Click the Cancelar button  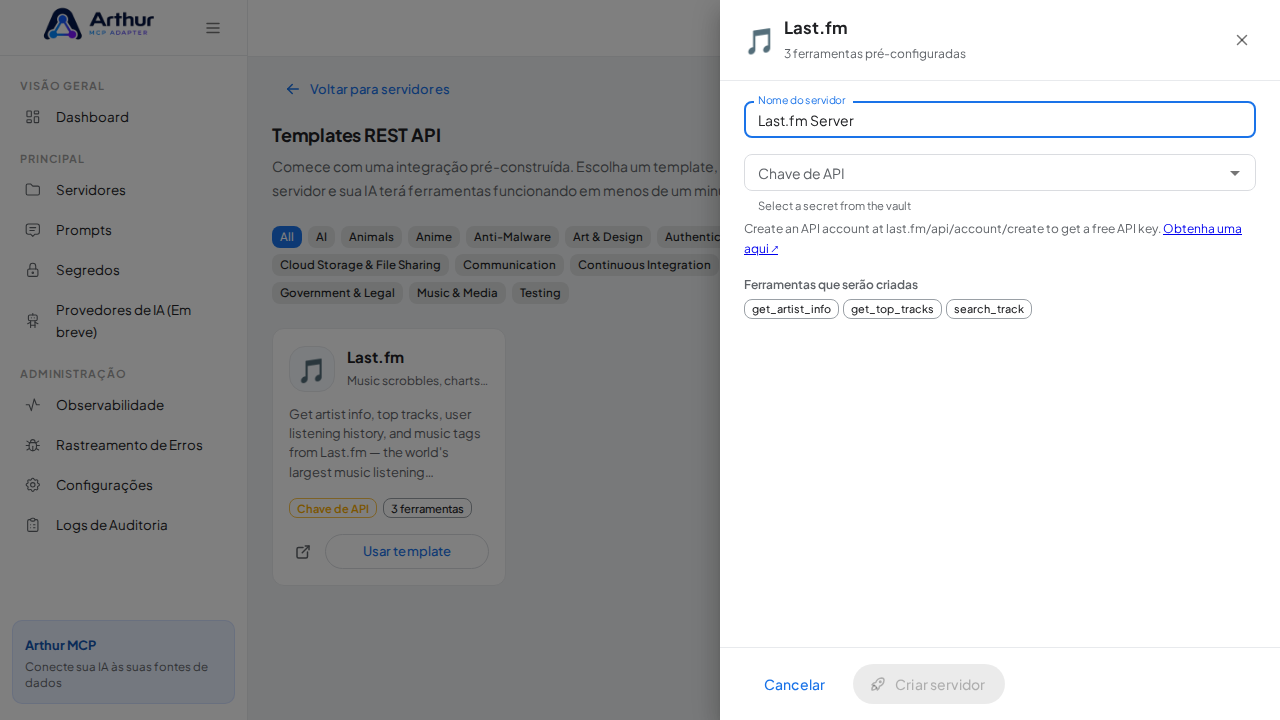(794, 684)
